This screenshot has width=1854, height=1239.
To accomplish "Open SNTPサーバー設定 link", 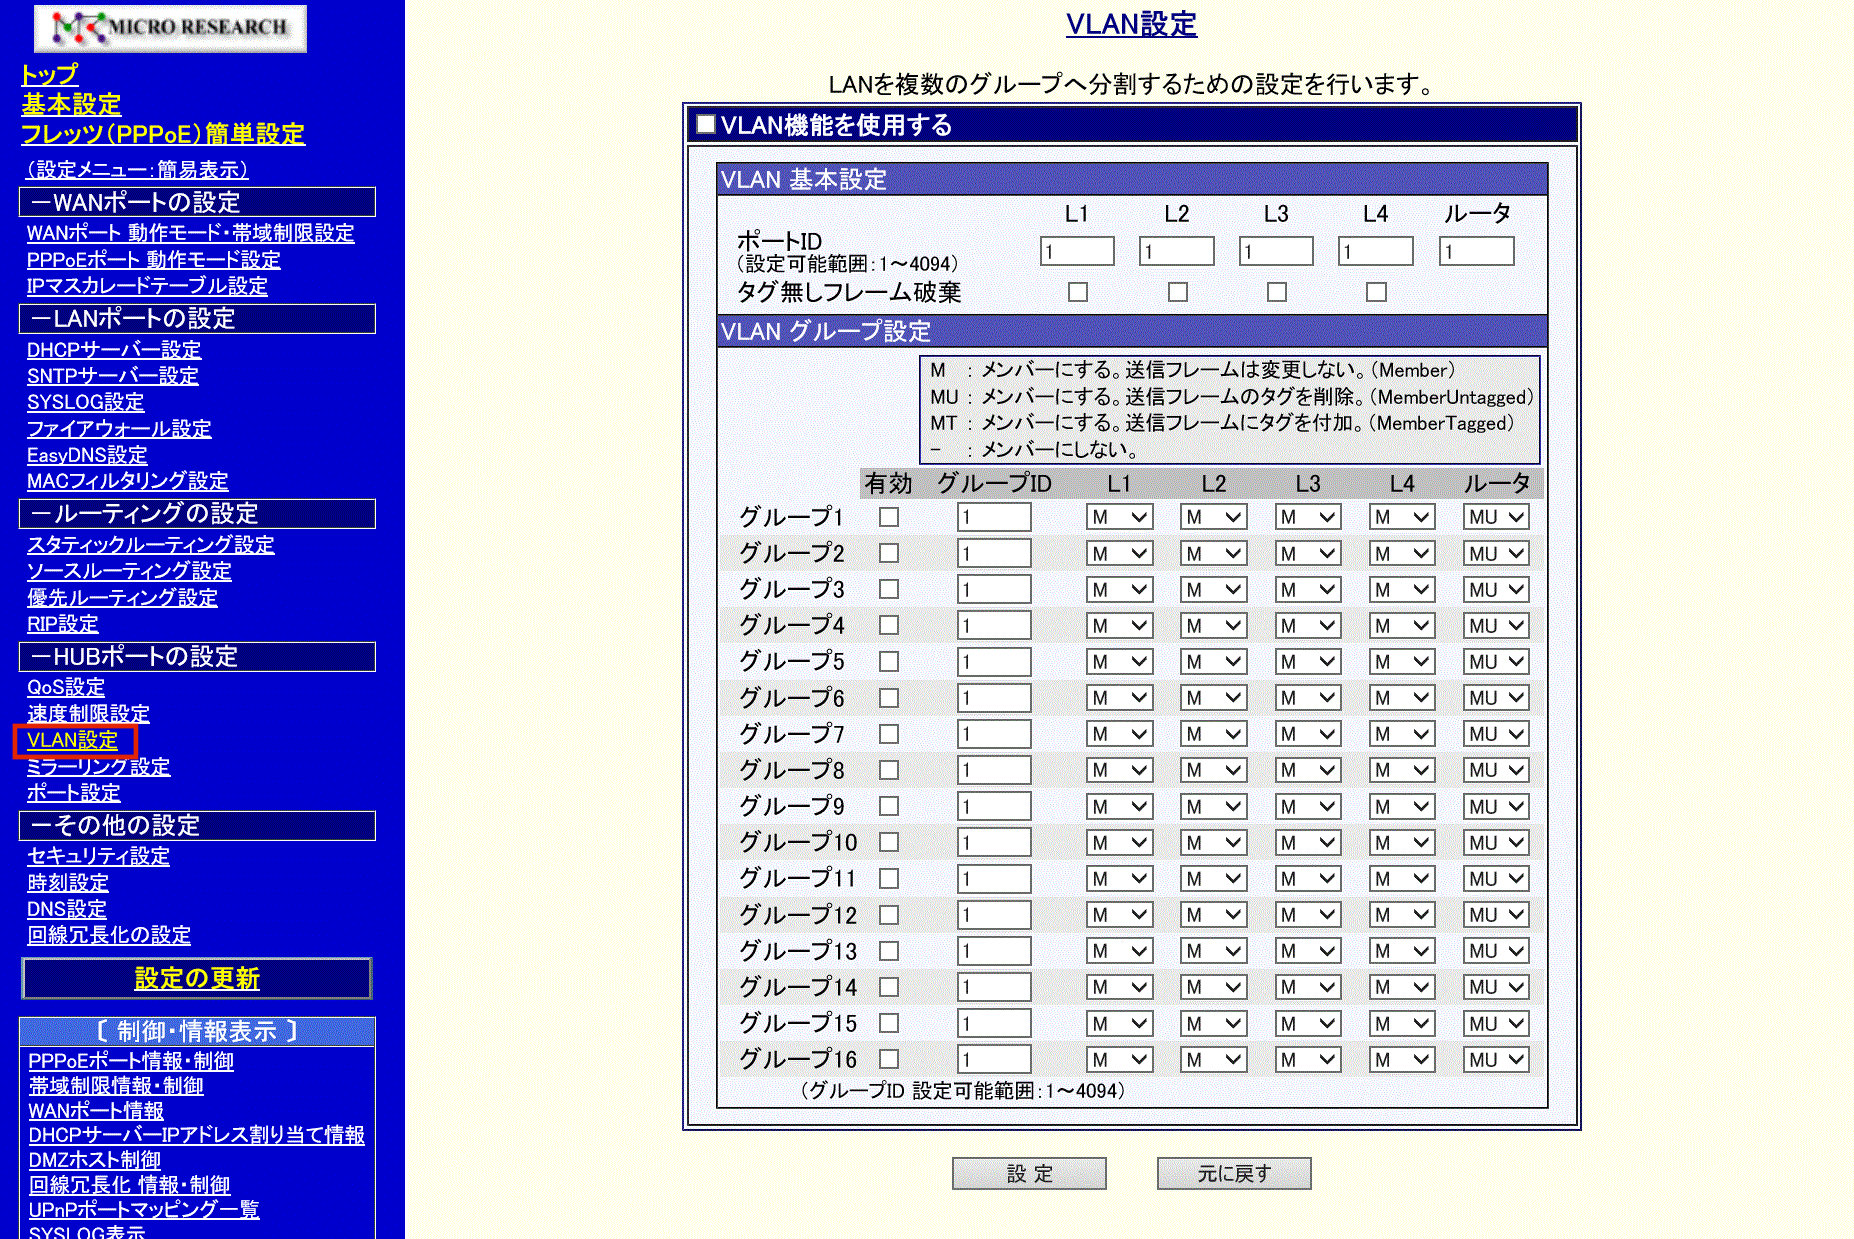I will click(x=113, y=376).
